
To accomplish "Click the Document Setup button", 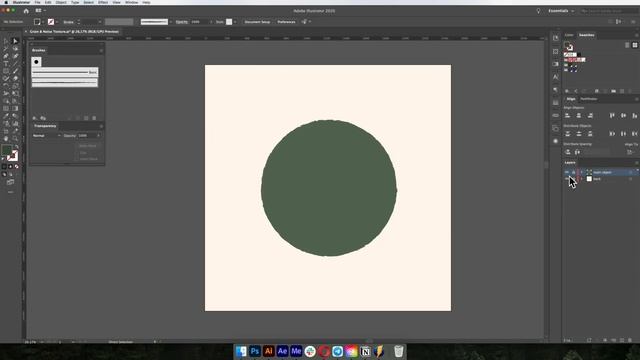I will [257, 22].
